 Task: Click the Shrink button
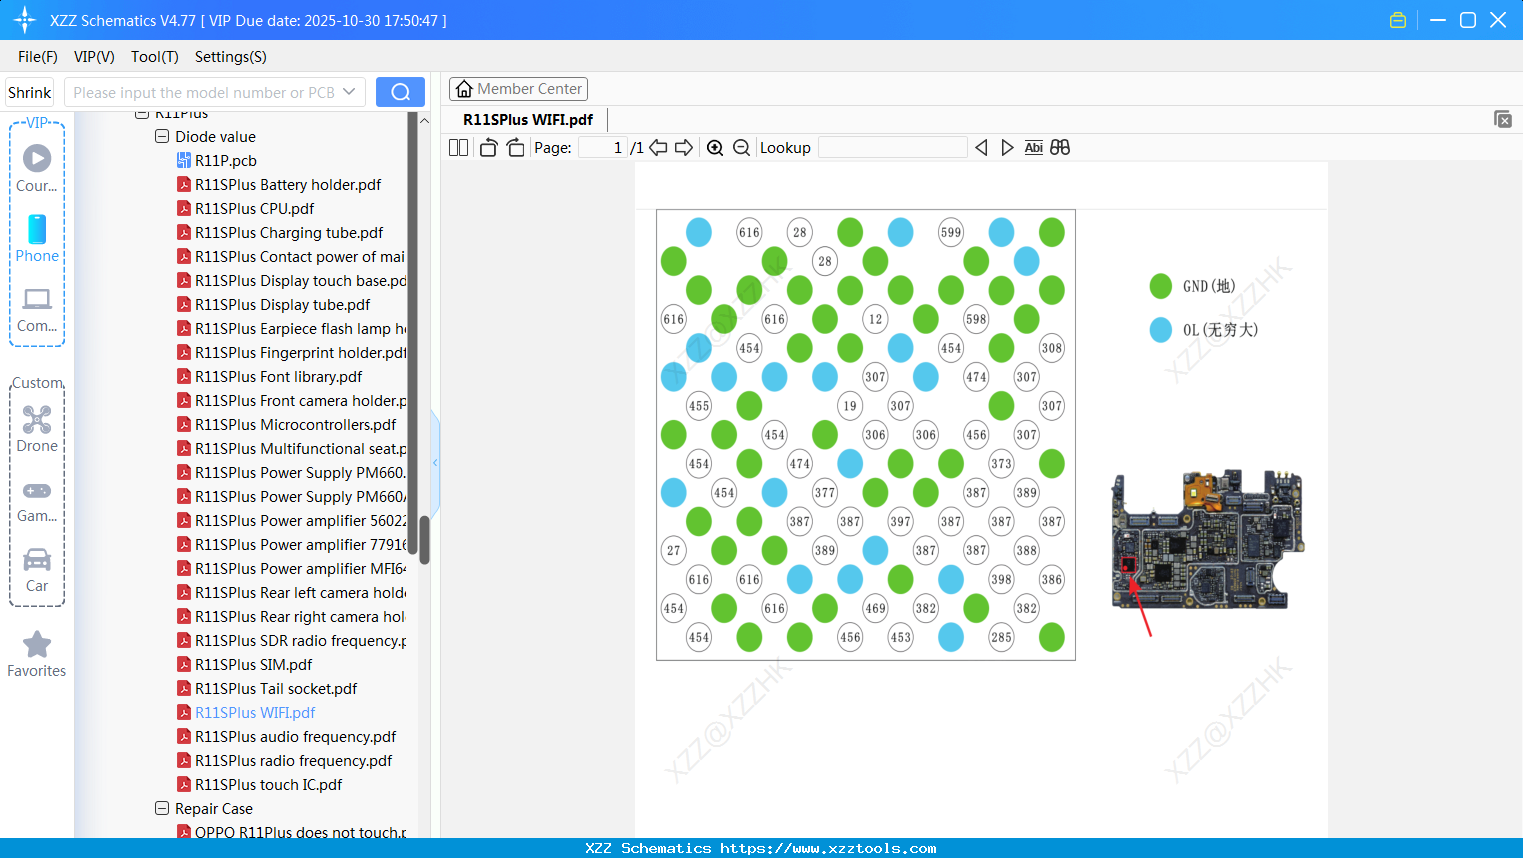tap(29, 92)
